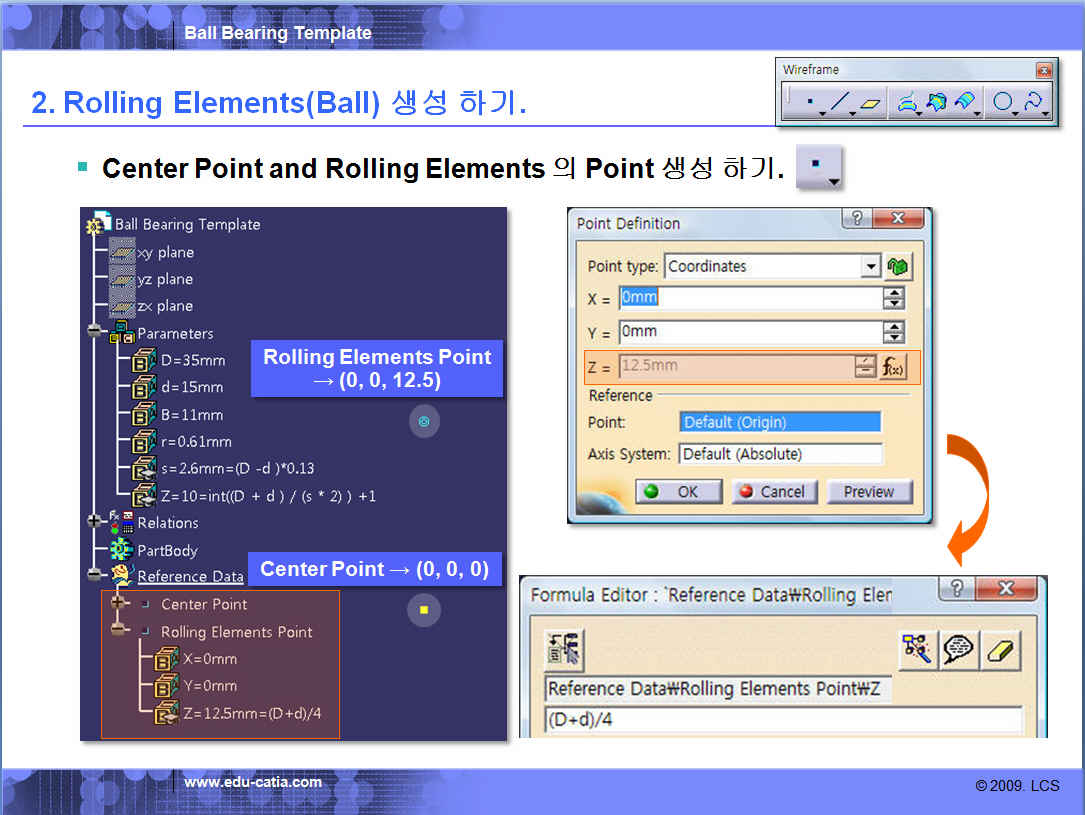Open formula editor via f(x) button
Screen dimensions: 1085x815
click(893, 367)
